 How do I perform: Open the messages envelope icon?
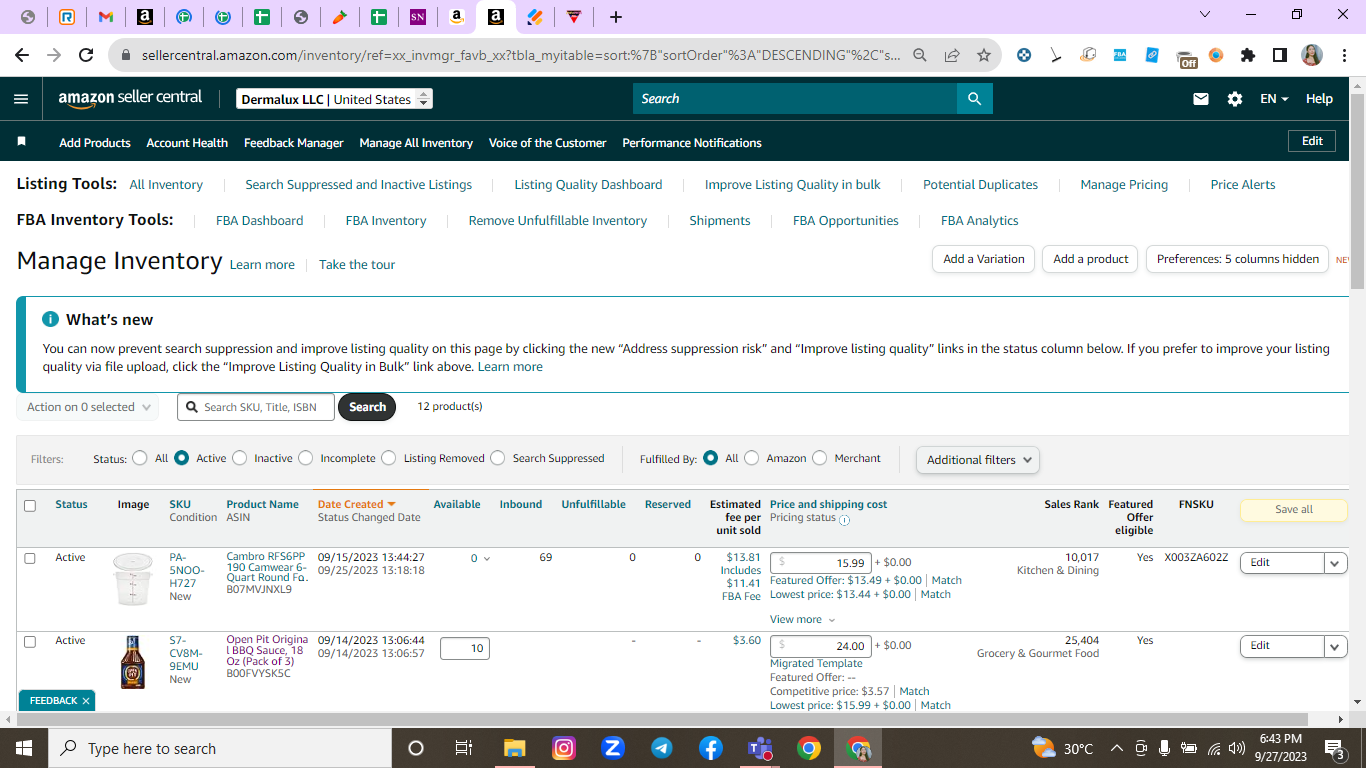1201,99
